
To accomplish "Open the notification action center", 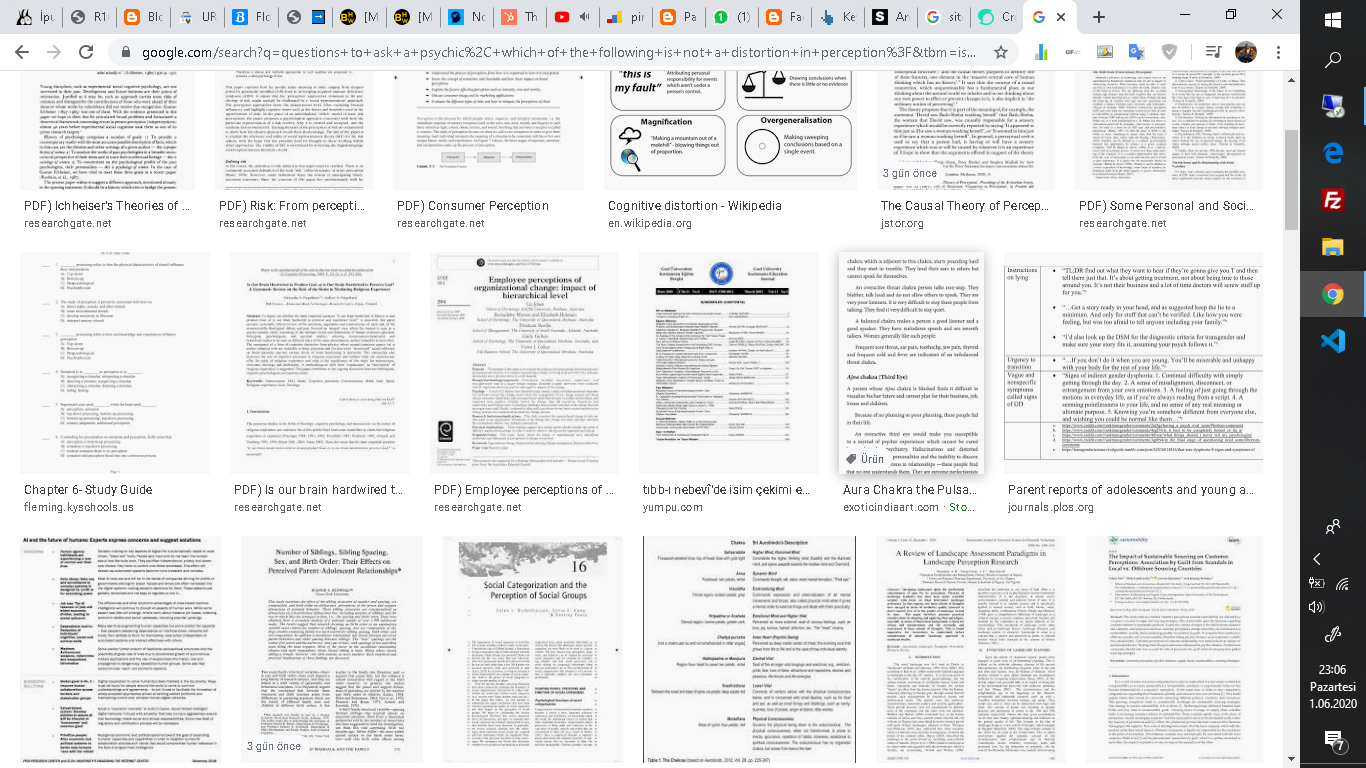I will tap(1333, 741).
